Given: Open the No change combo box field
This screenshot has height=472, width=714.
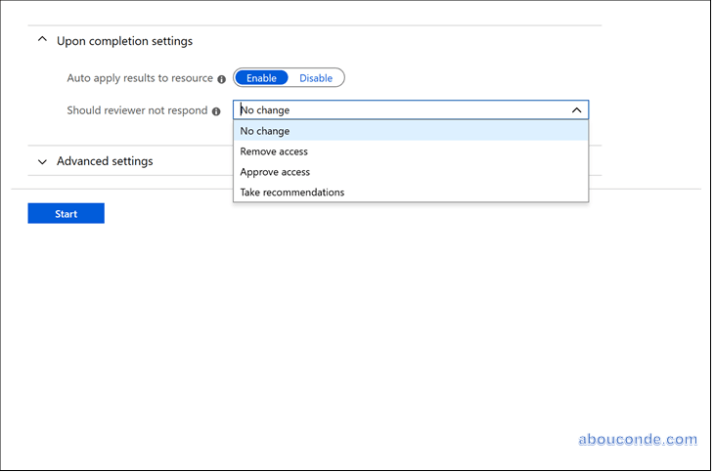Looking at the screenshot, I should (400, 111).
